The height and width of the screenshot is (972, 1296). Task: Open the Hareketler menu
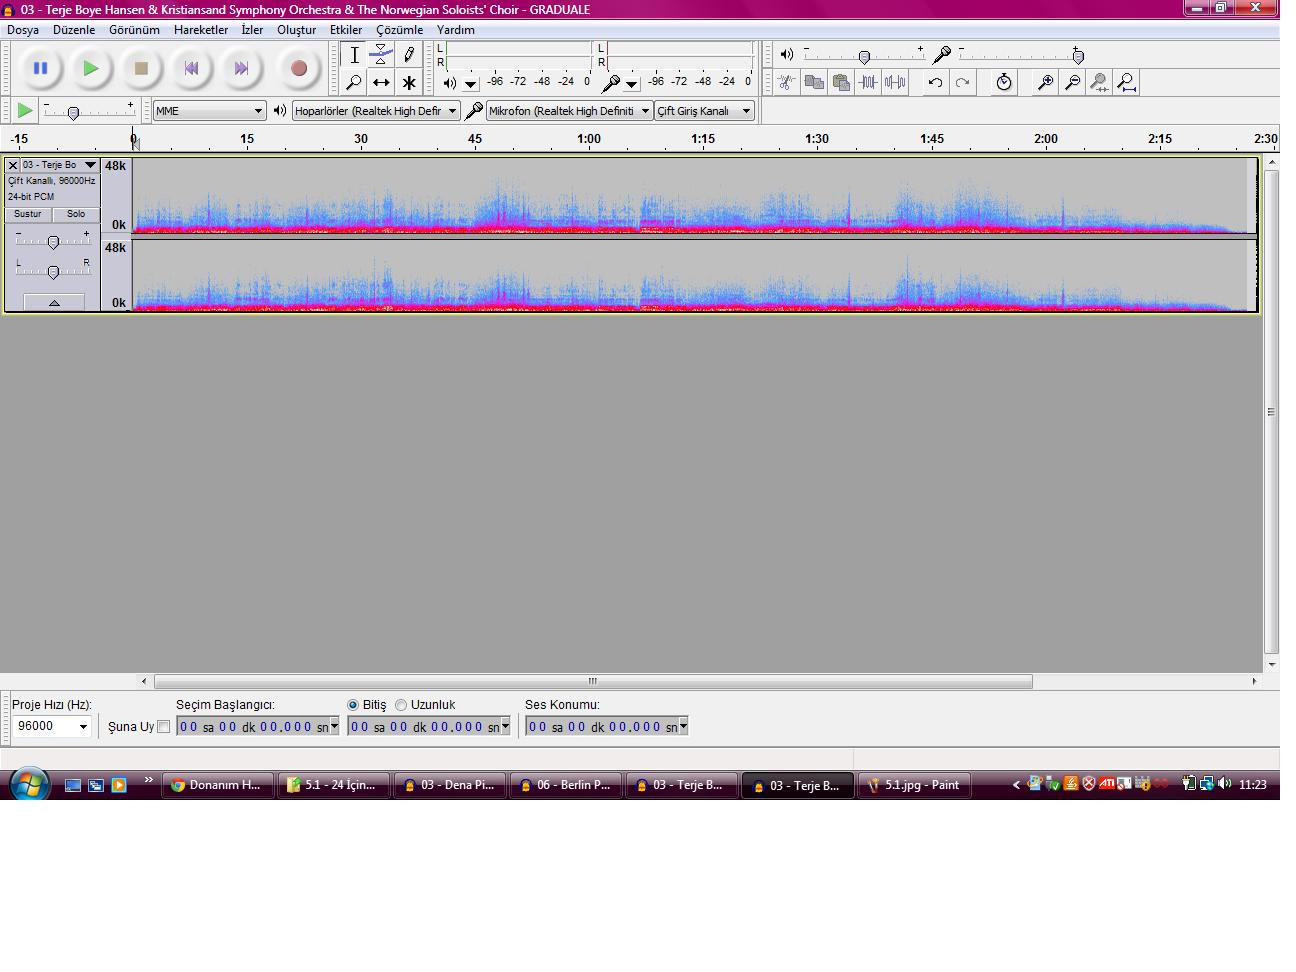[201, 30]
